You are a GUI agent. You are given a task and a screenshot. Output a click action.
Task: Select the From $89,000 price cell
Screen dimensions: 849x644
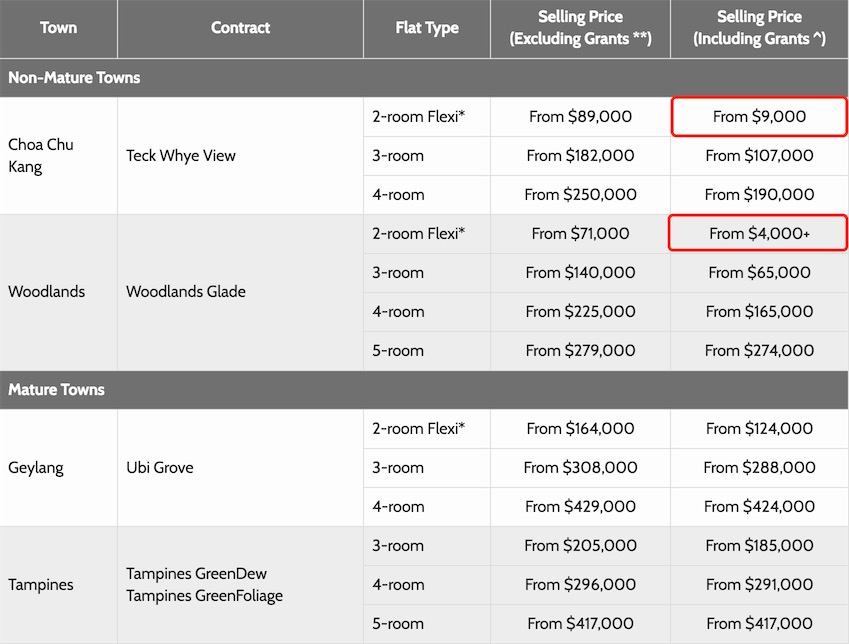[x=580, y=117]
